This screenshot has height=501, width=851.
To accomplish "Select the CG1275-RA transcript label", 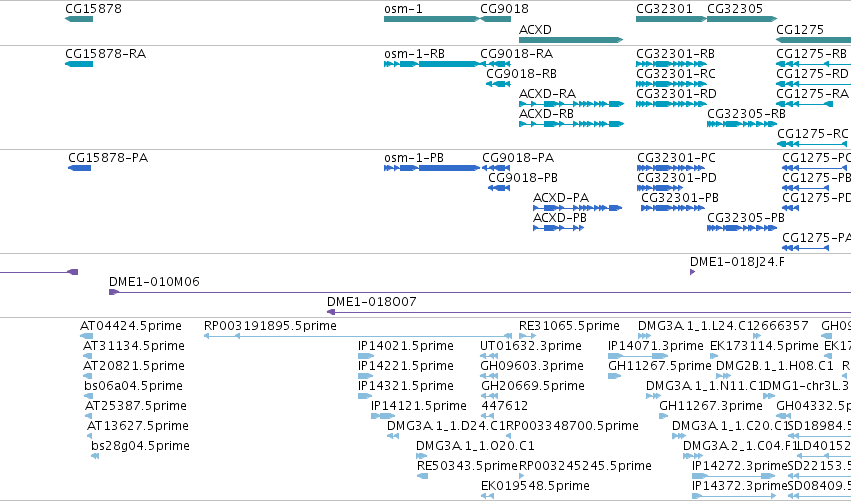I will (812, 94).
